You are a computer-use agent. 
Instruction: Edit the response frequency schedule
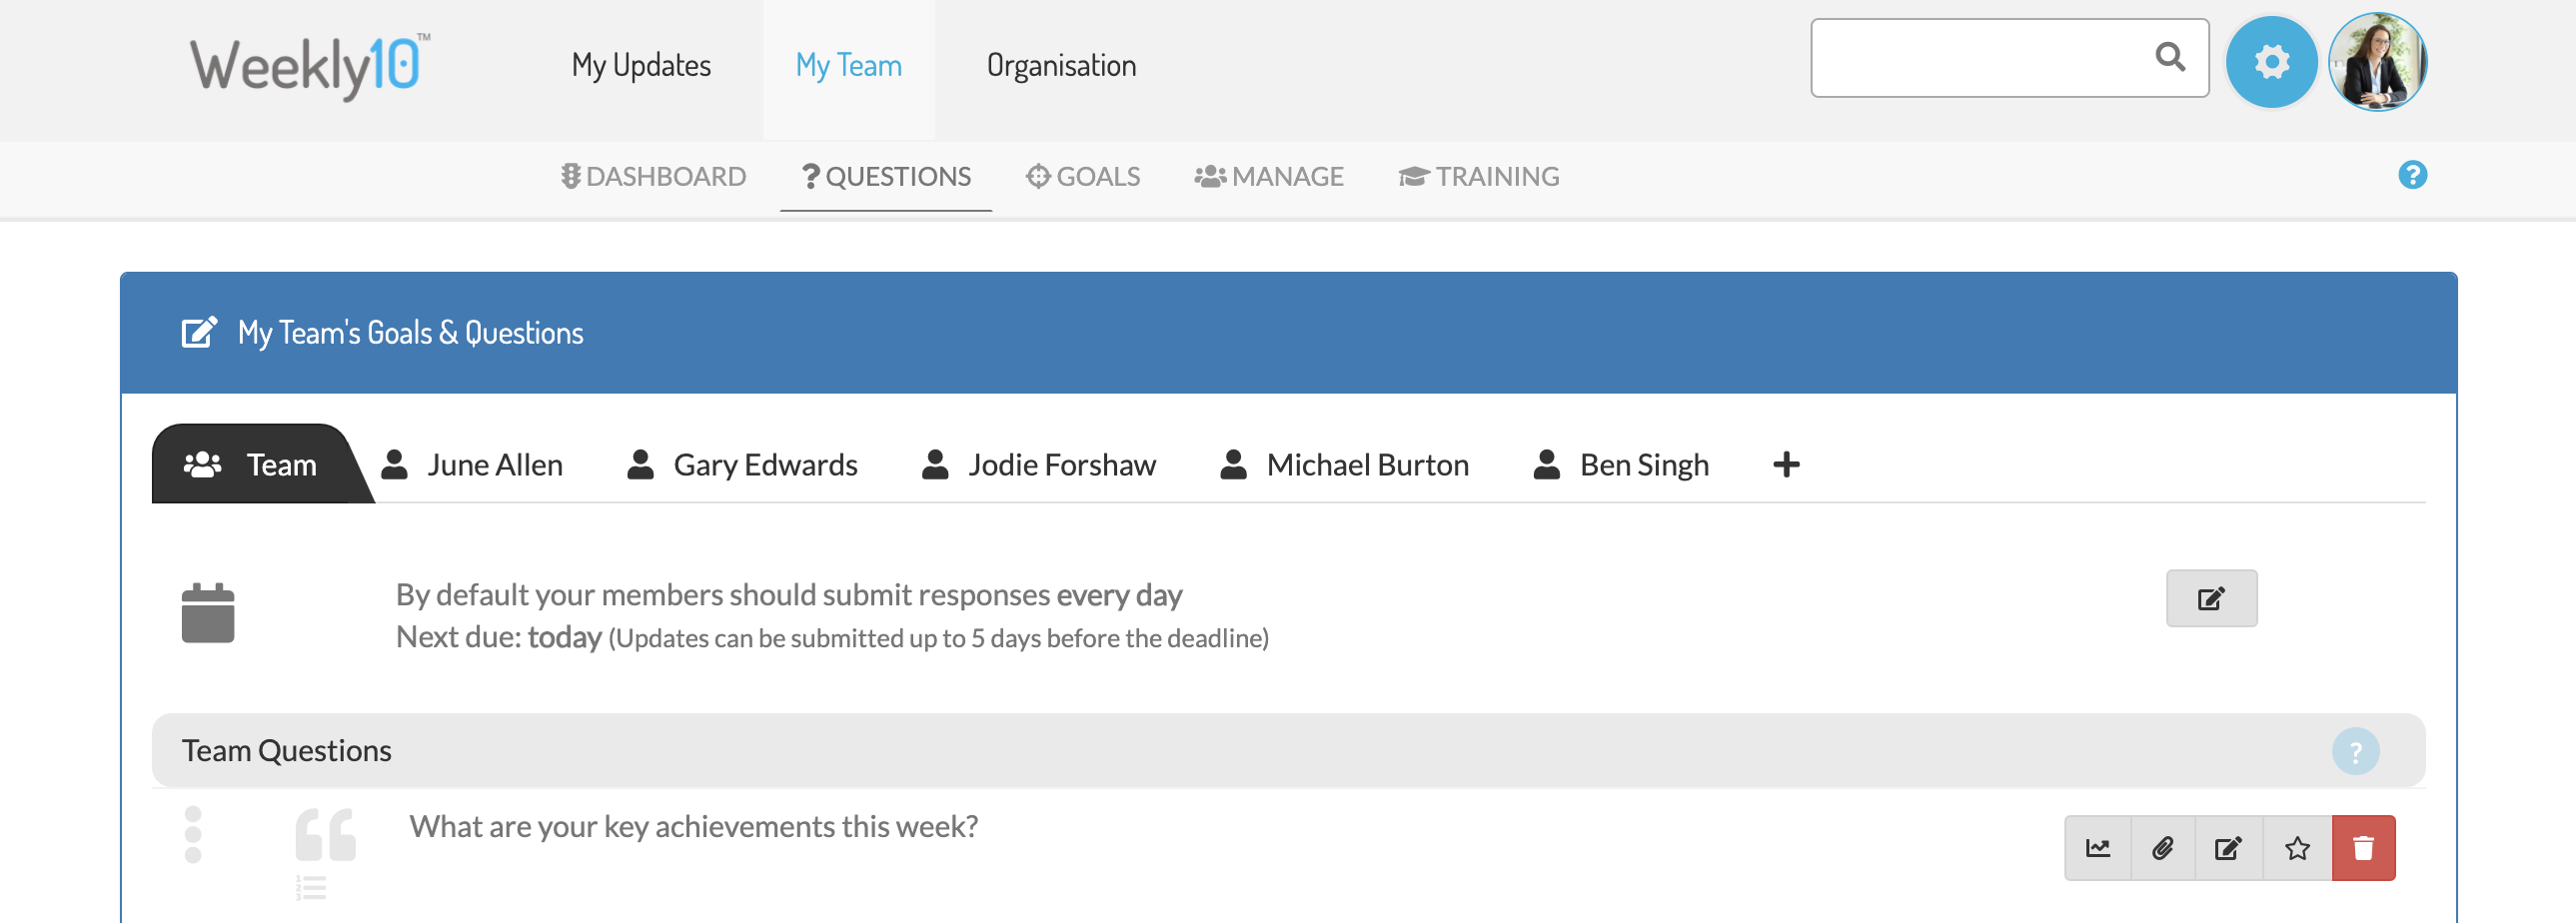pos(2211,598)
